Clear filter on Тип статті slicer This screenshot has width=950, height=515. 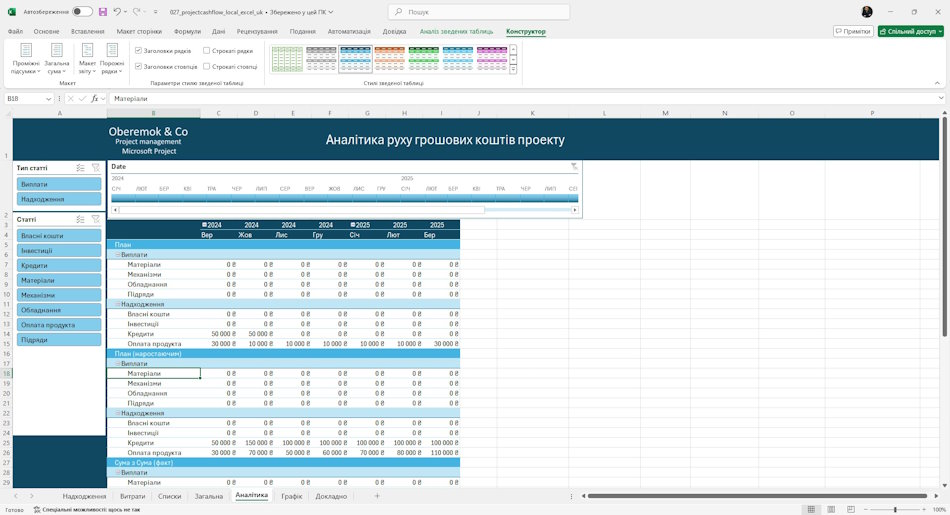pos(96,168)
